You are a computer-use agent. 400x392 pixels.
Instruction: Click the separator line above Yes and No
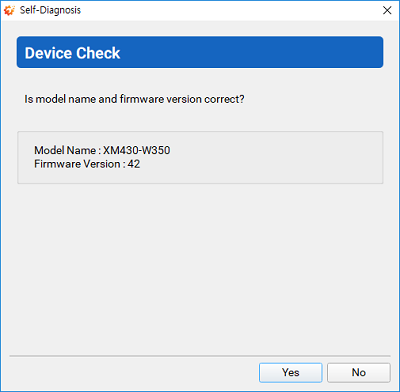(x=200, y=356)
